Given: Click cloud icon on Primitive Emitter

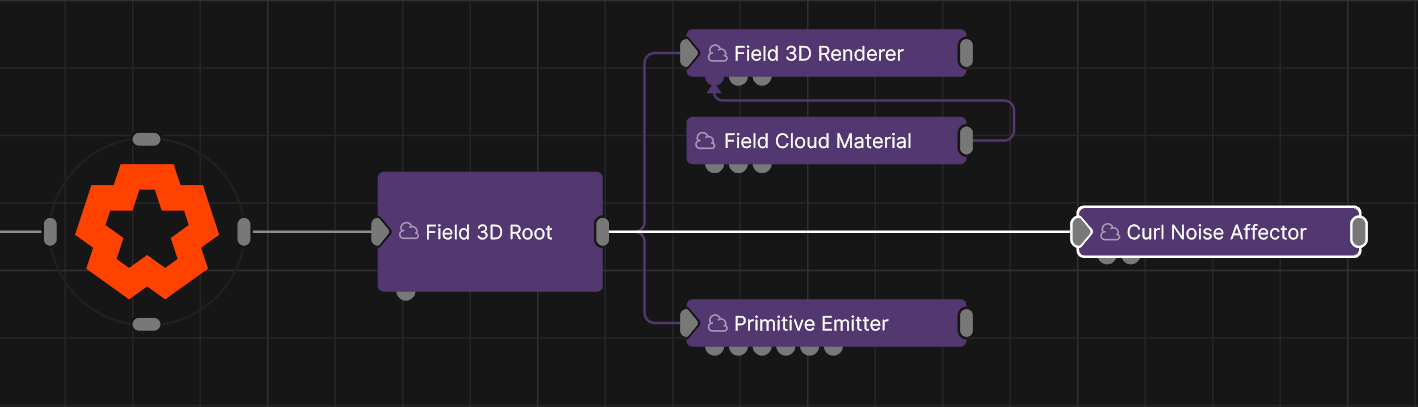Looking at the screenshot, I should click(717, 323).
